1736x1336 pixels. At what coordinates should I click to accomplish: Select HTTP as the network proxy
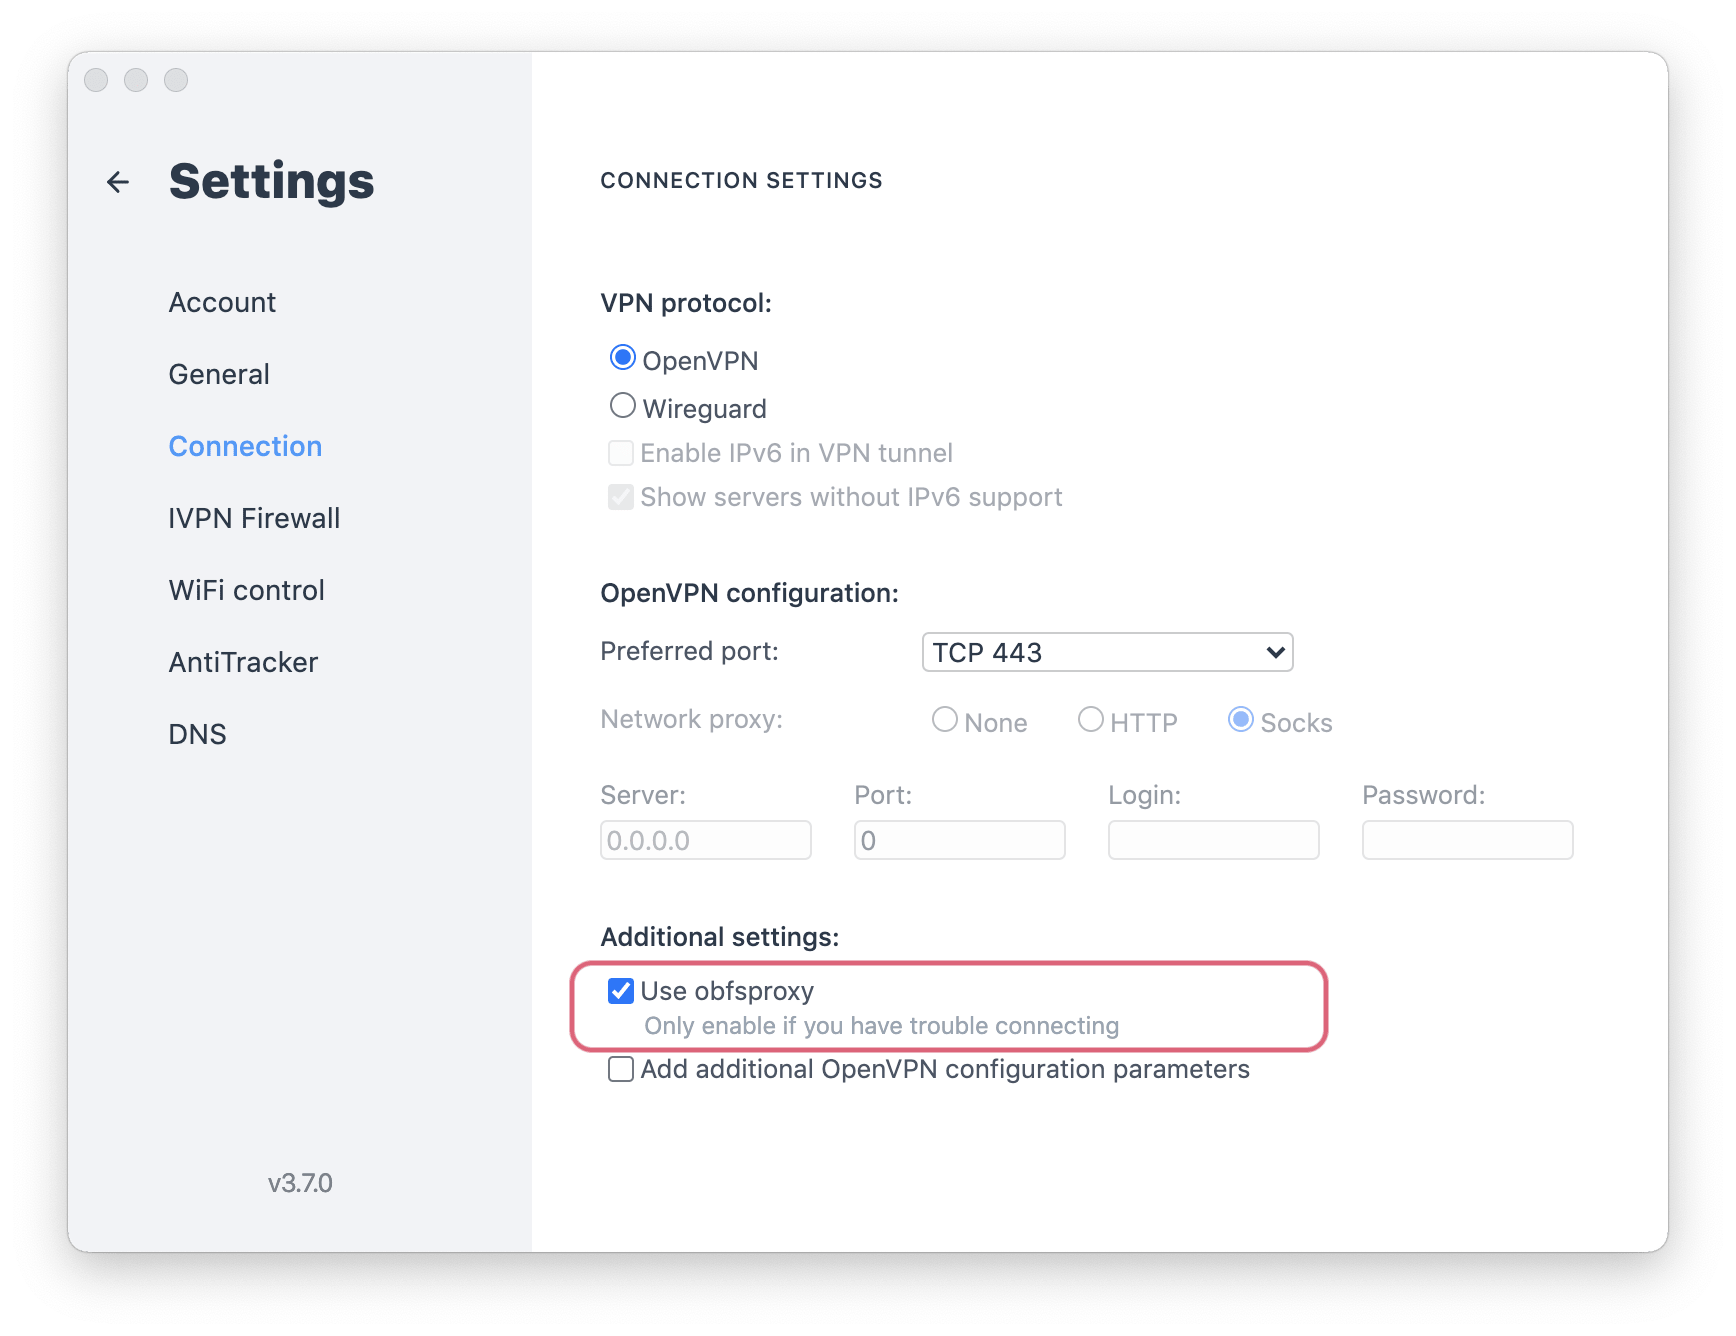click(1090, 719)
